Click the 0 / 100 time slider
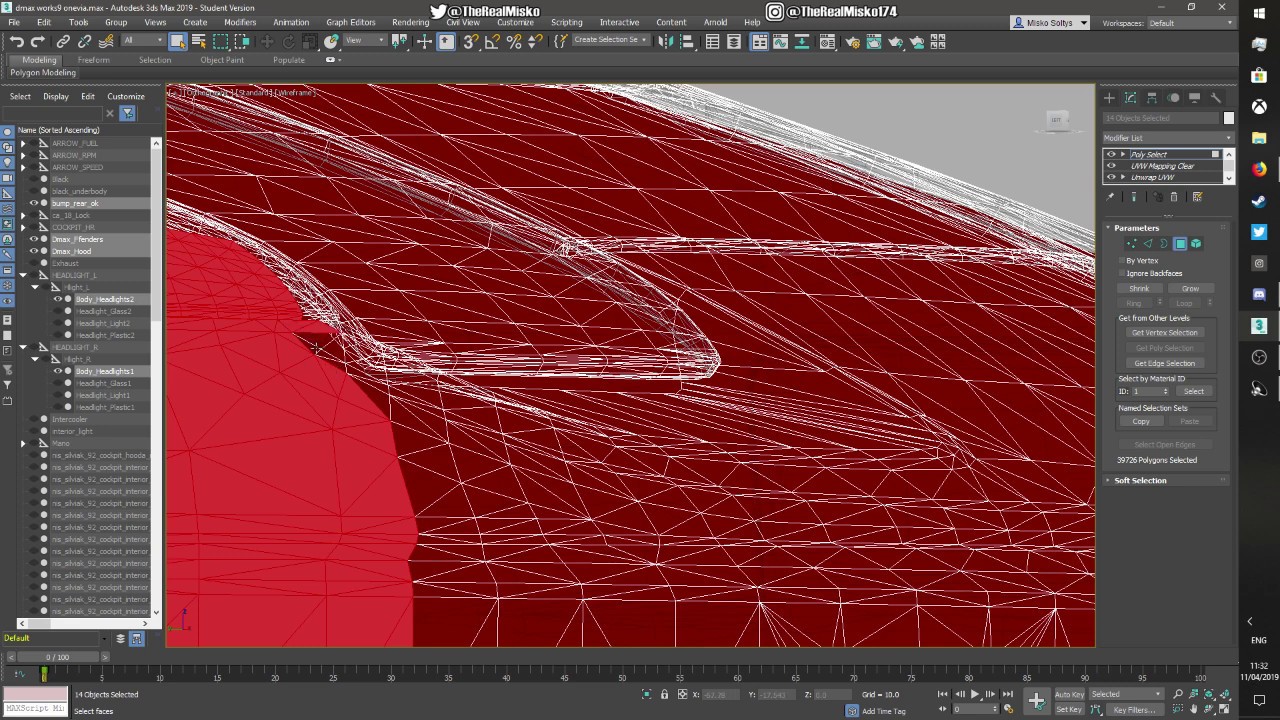1280x720 pixels. [58, 657]
